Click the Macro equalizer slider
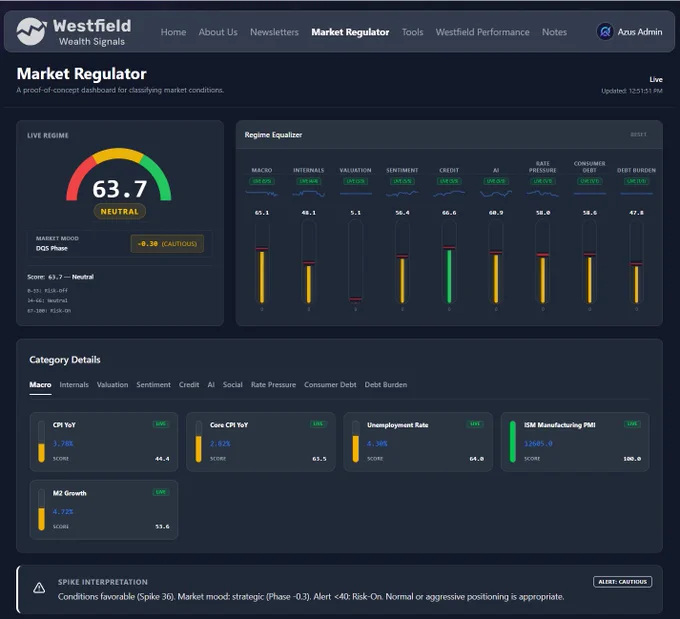This screenshot has width=680, height=619. pos(262,262)
